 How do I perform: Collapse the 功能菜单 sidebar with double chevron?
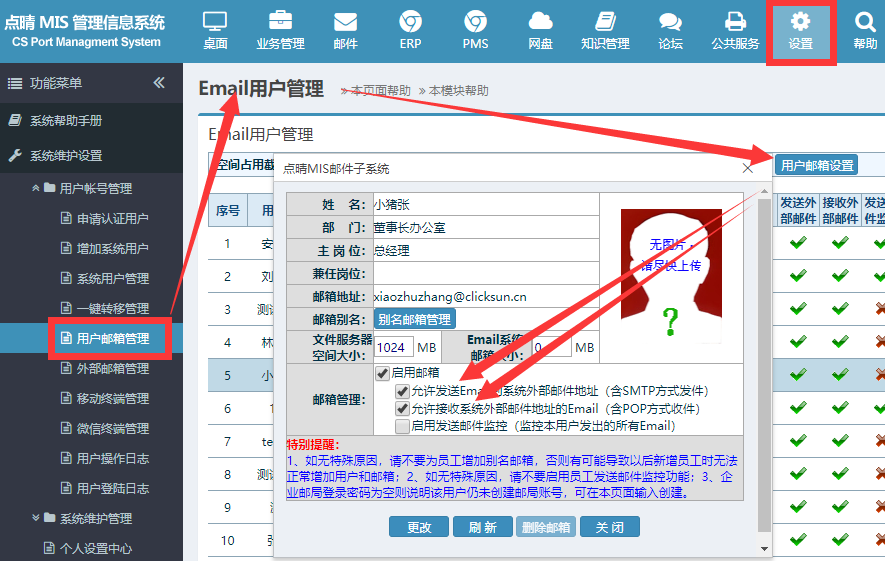[x=159, y=83]
